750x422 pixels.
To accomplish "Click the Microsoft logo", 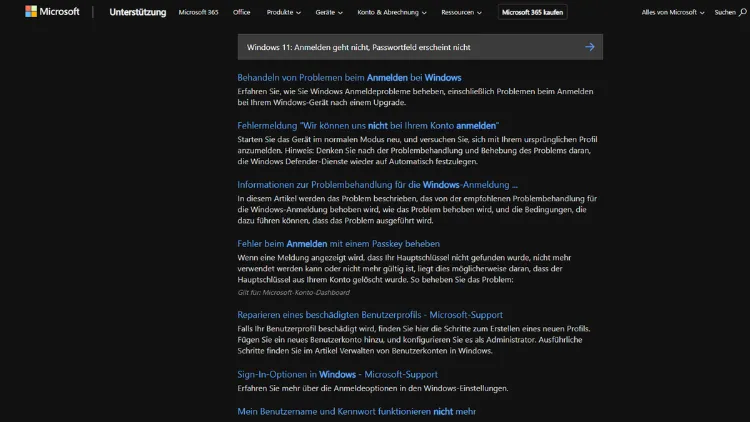I will [52, 11].
